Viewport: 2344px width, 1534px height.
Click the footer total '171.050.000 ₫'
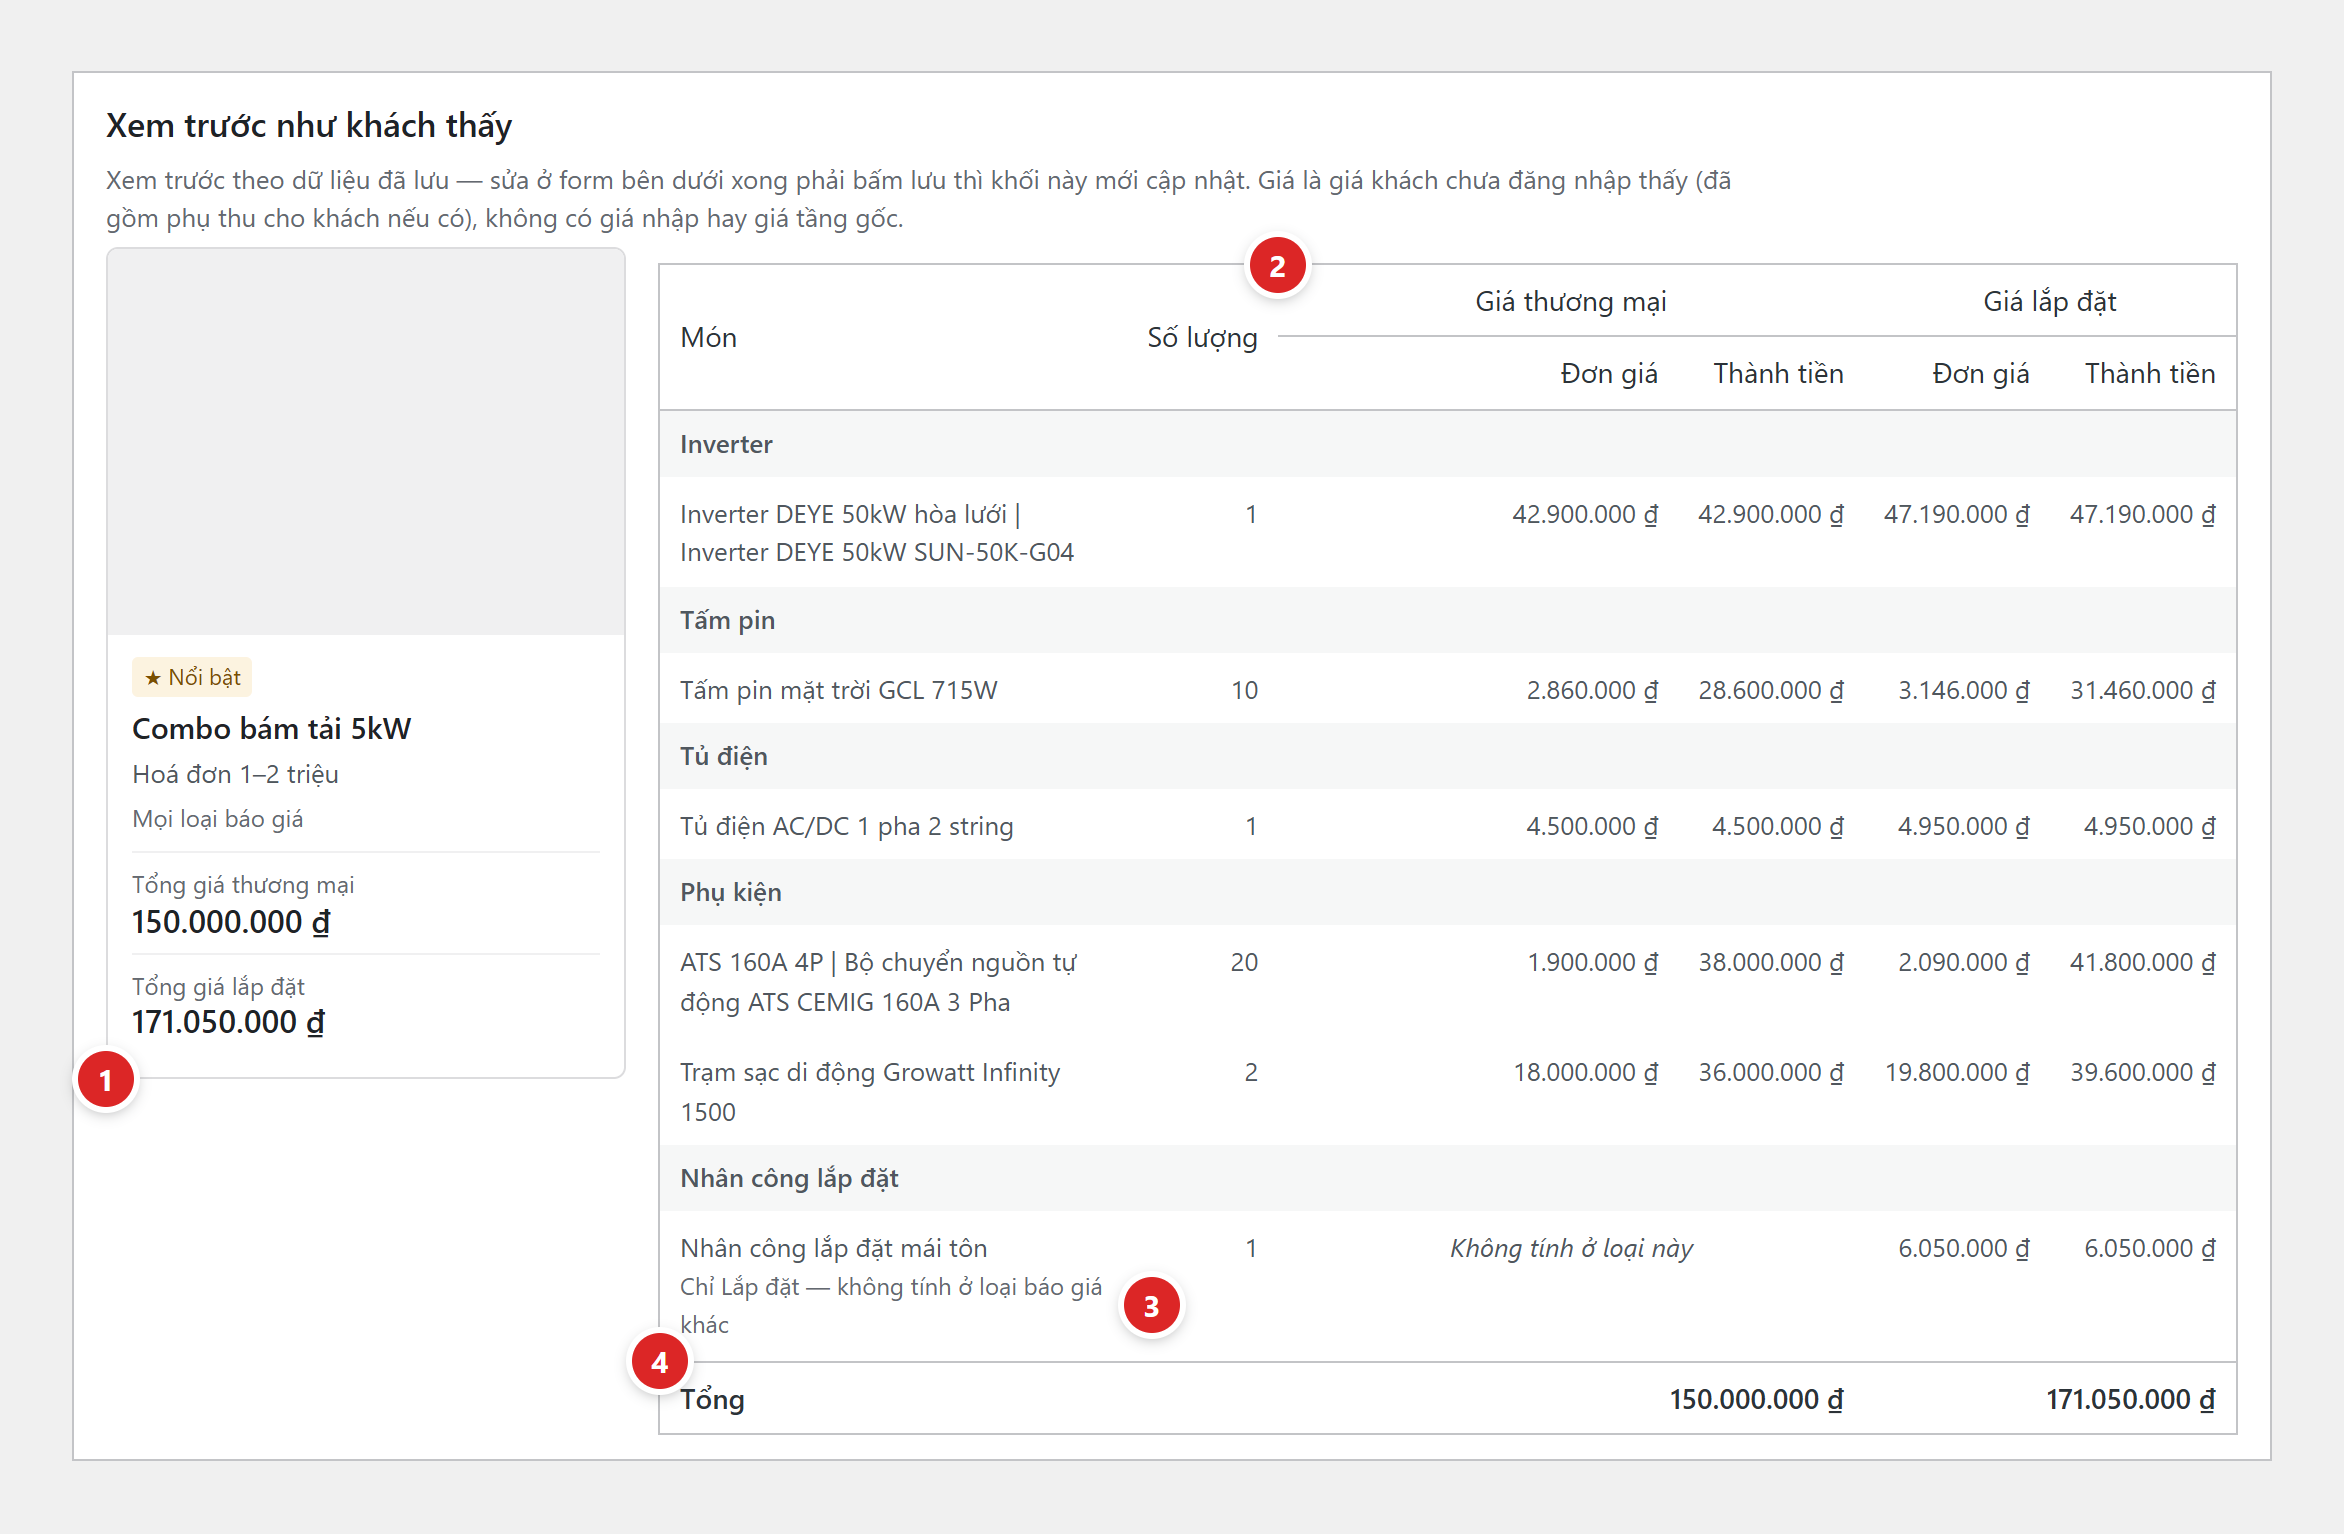pyautogui.click(x=2131, y=1399)
